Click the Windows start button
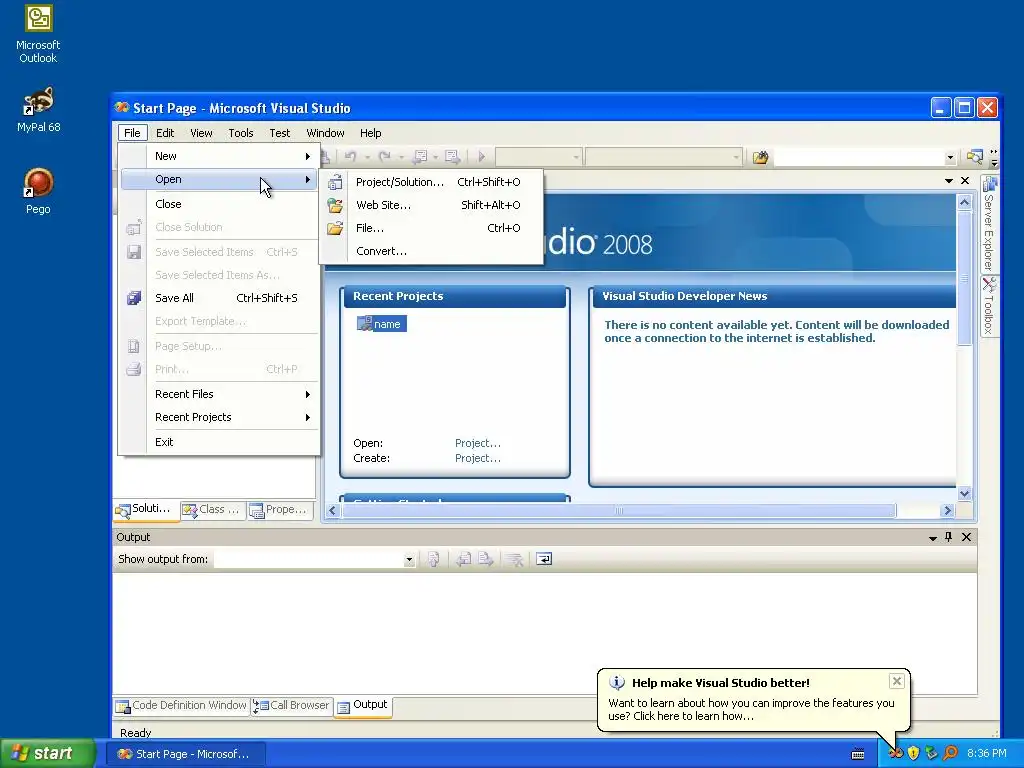 point(47,754)
